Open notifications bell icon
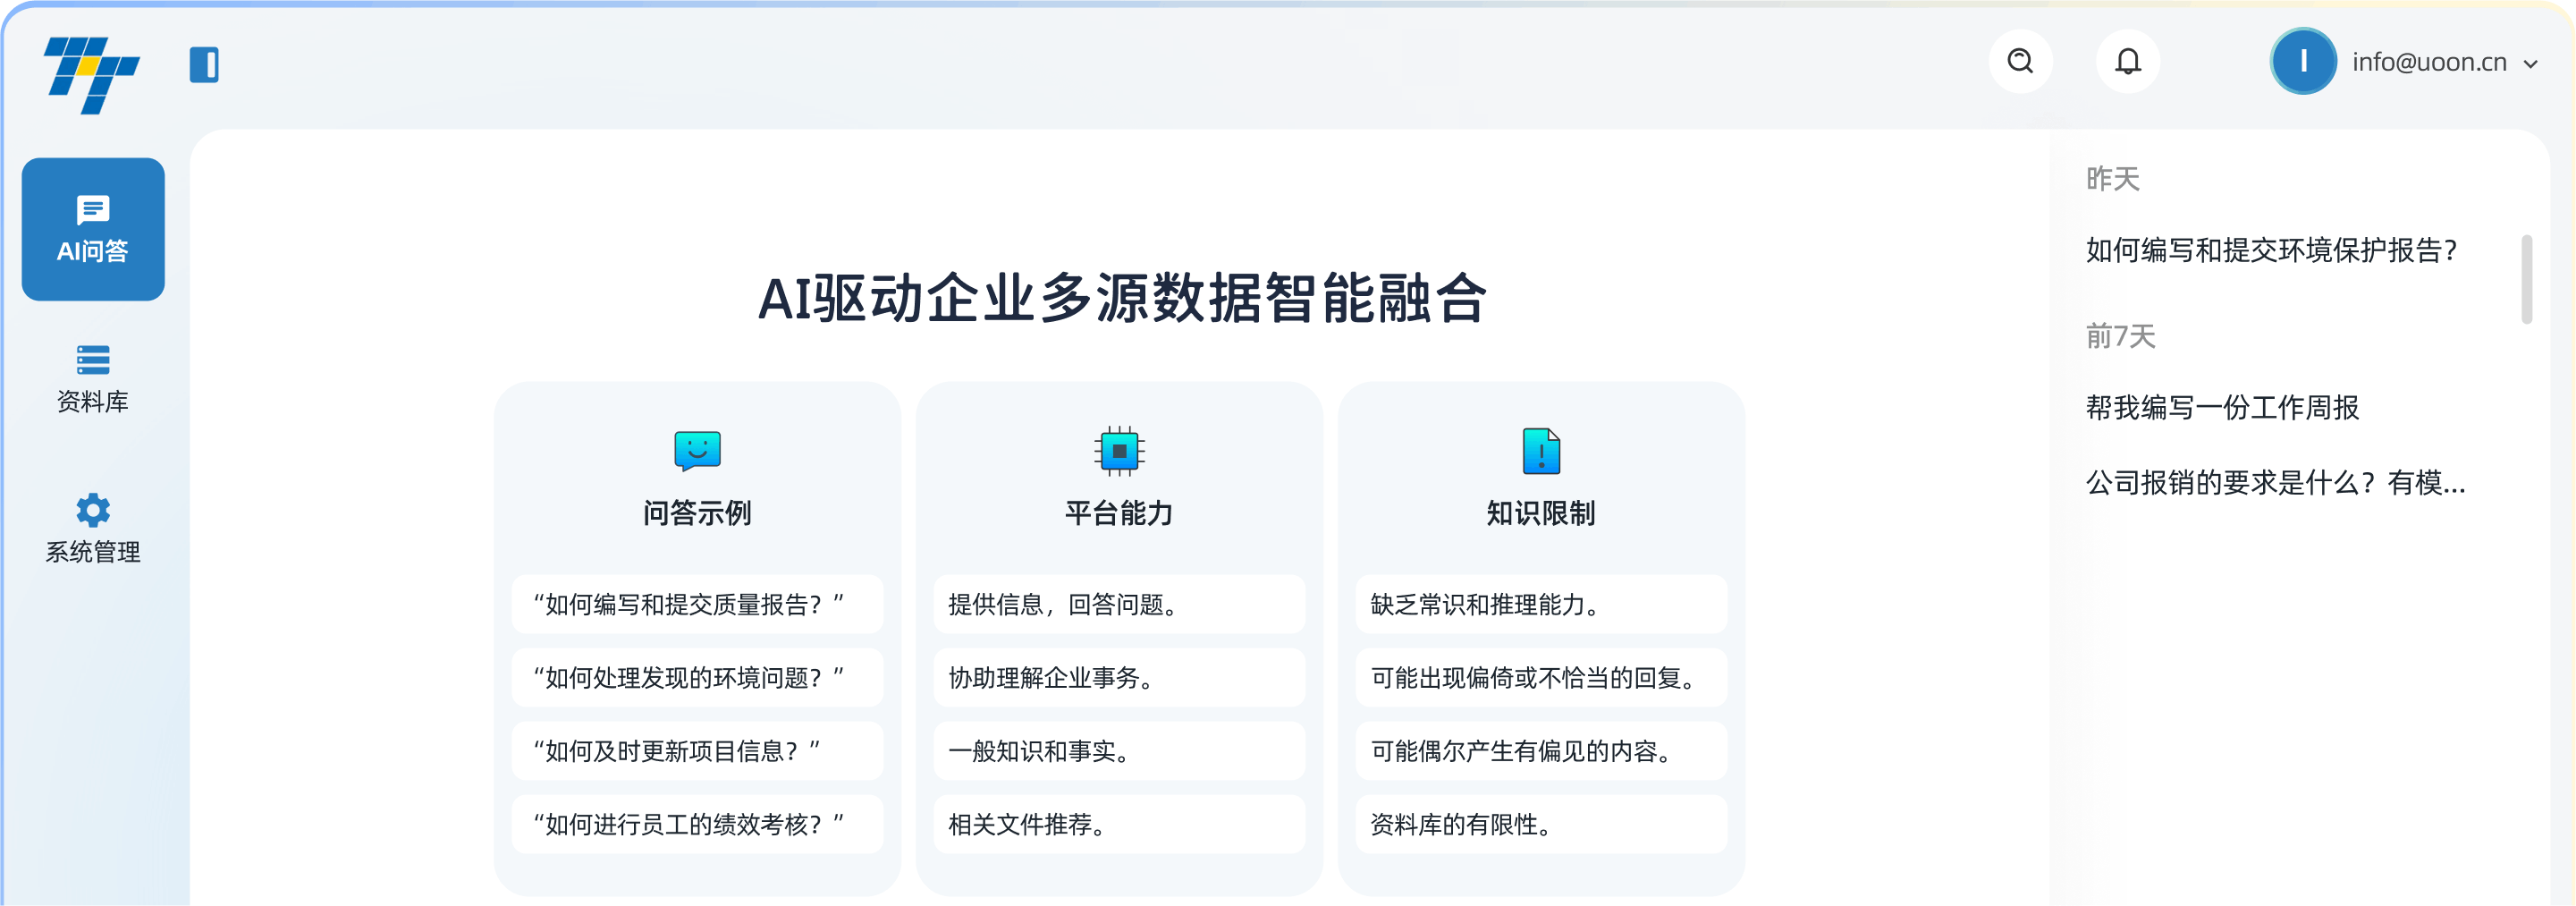Screen dimensions: 2576x906 [x=2127, y=62]
